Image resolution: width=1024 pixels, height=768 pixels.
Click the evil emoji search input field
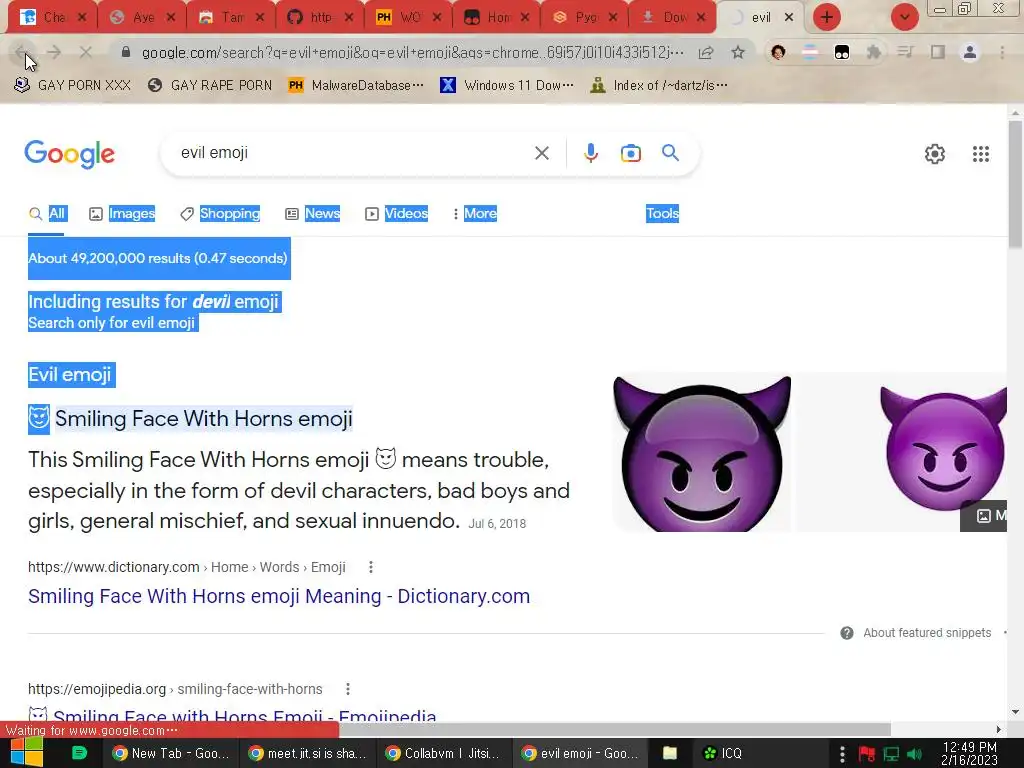353,153
